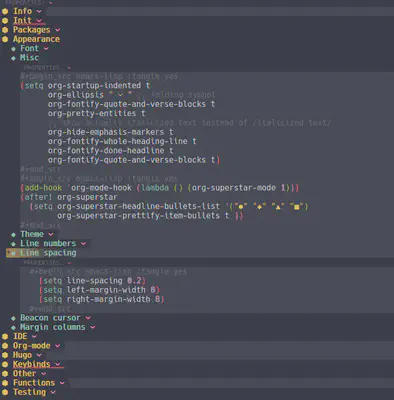The width and height of the screenshot is (394, 400).
Task: Click the hexagon bullet beside Info heading
Action: 5,11
